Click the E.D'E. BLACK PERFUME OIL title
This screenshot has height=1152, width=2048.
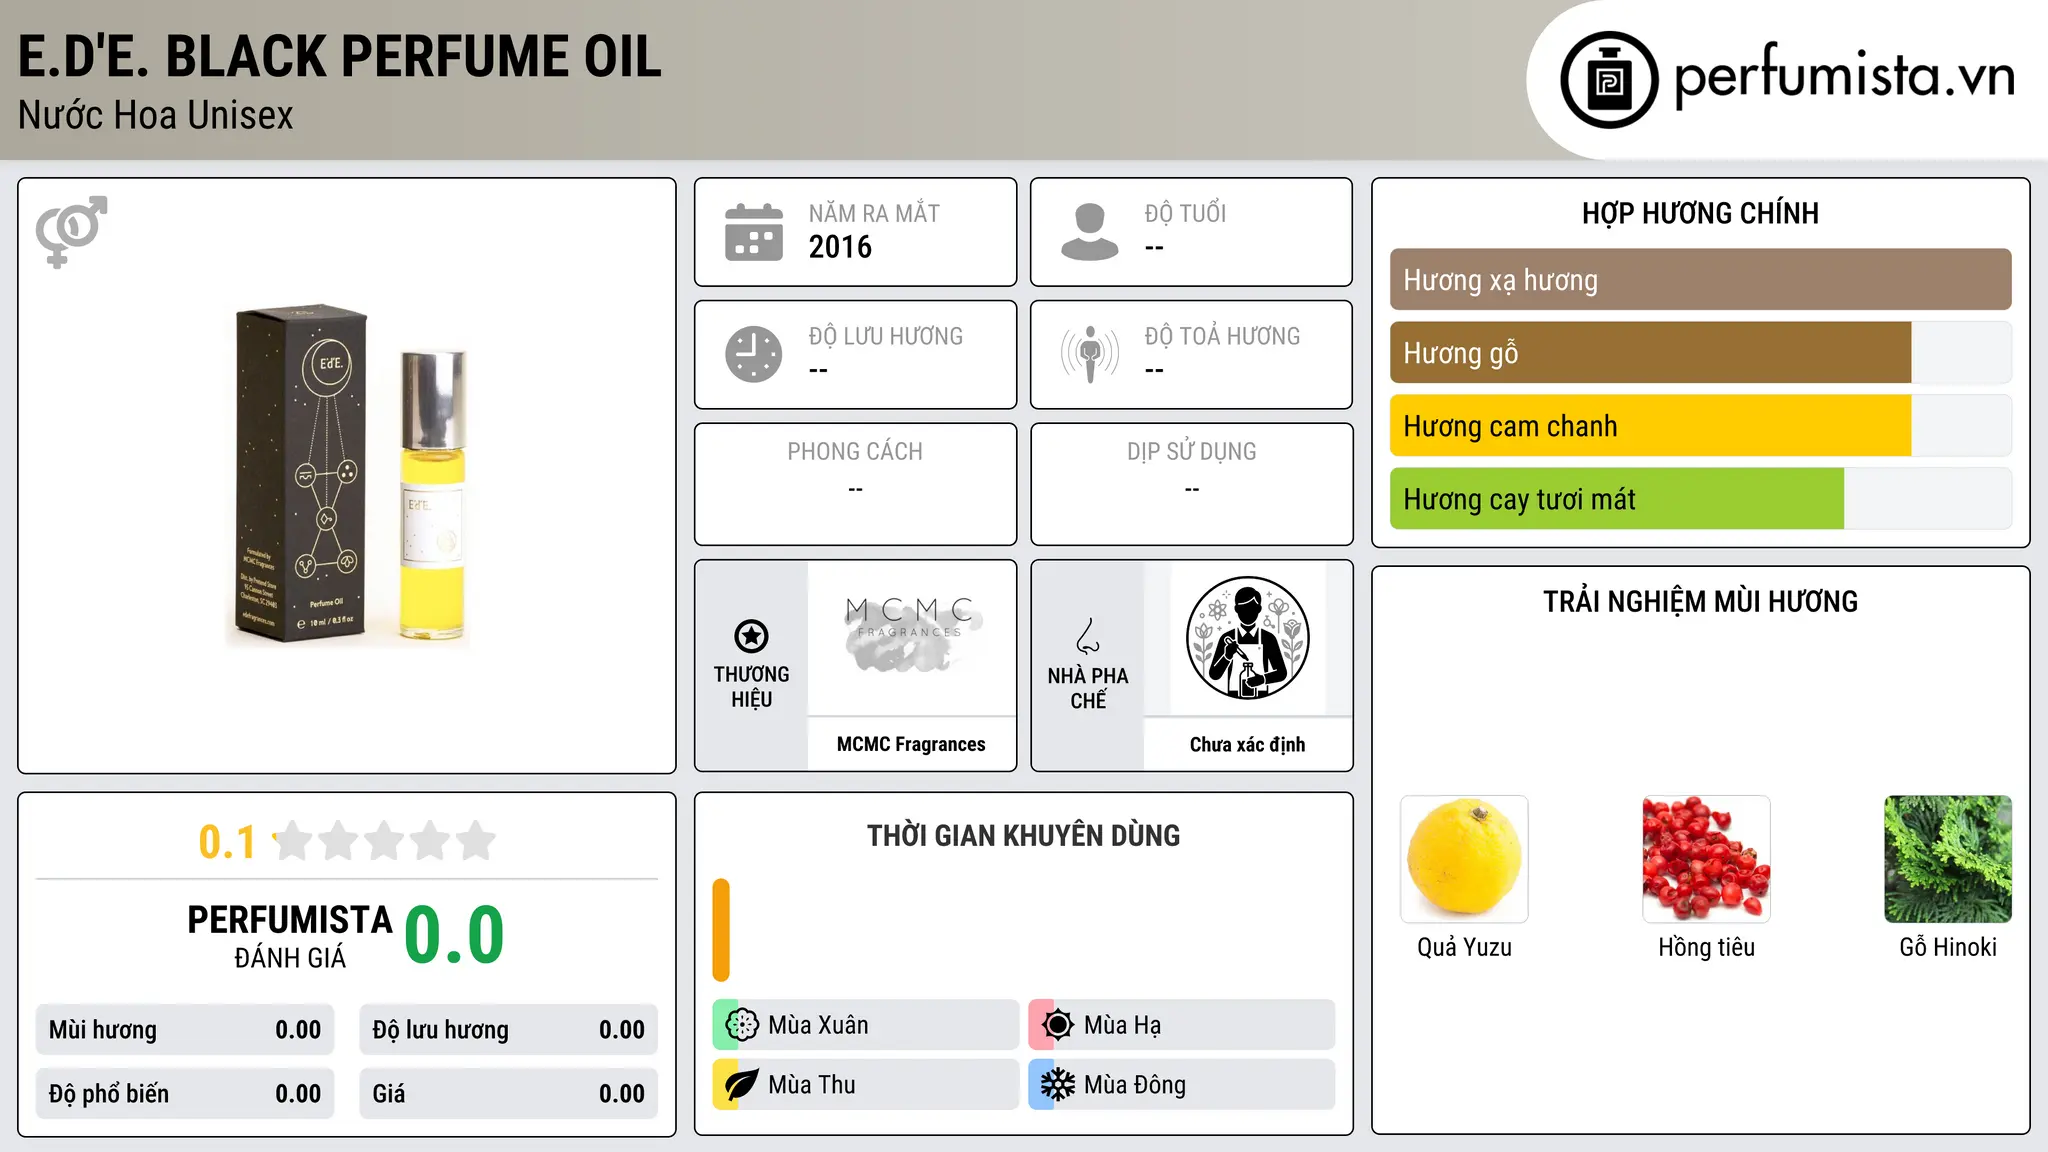(340, 56)
